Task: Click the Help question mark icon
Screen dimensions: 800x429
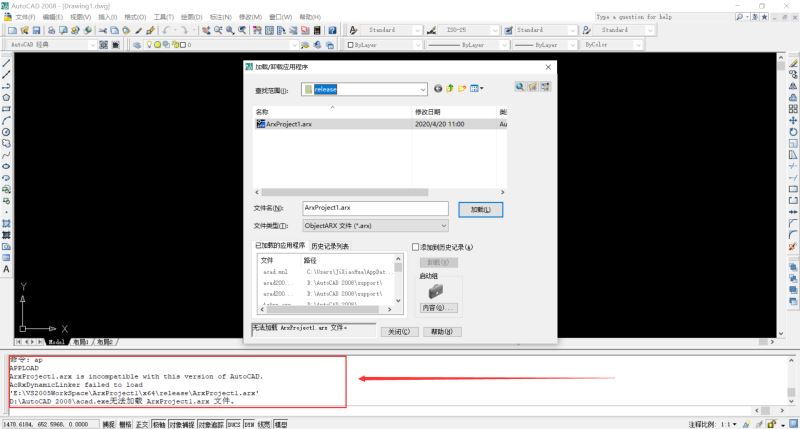Action: [x=332, y=30]
